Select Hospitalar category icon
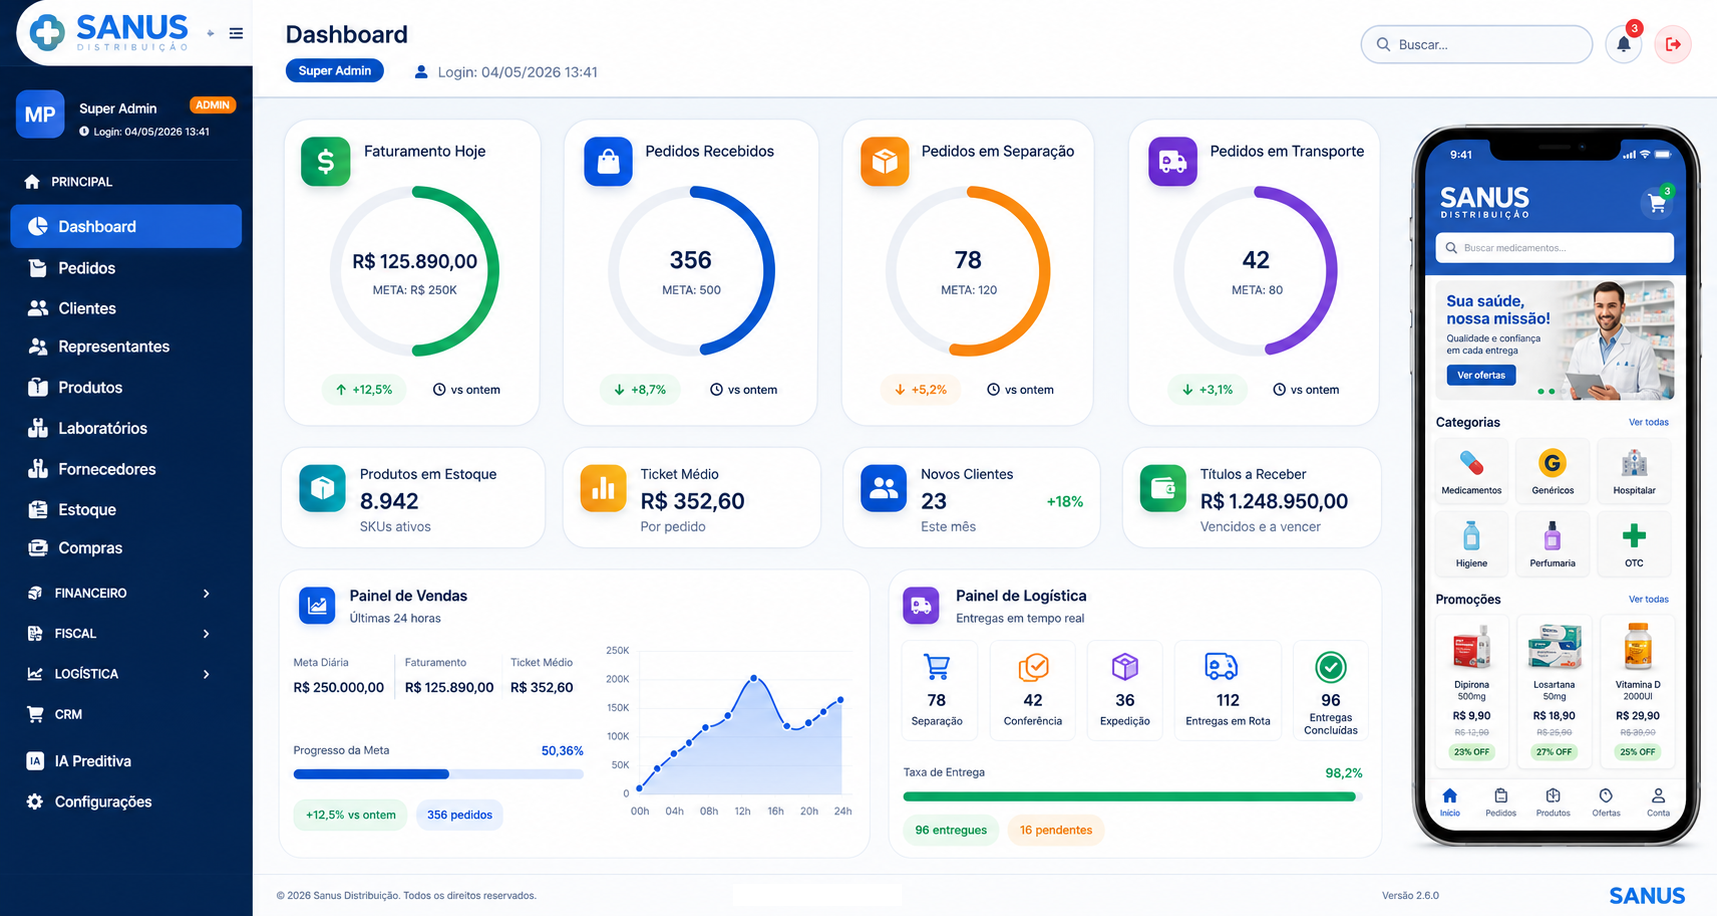Viewport: 1717px width, 916px height. (1634, 463)
